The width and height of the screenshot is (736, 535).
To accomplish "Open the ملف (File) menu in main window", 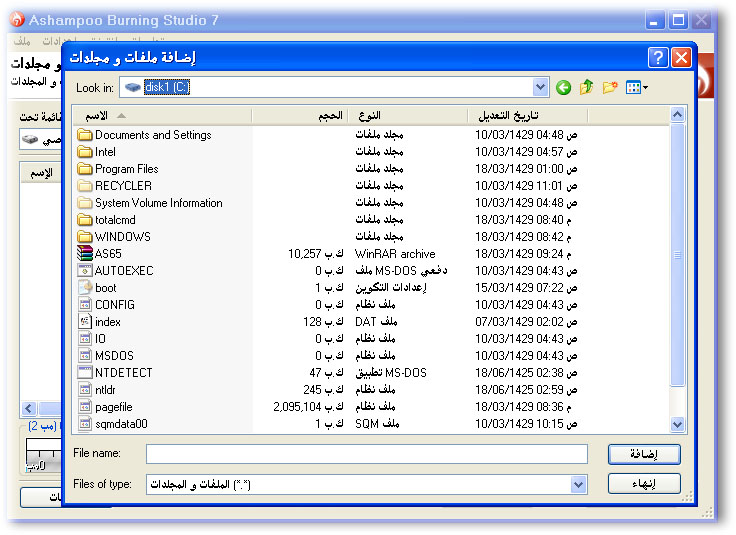I will [x=22, y=41].
